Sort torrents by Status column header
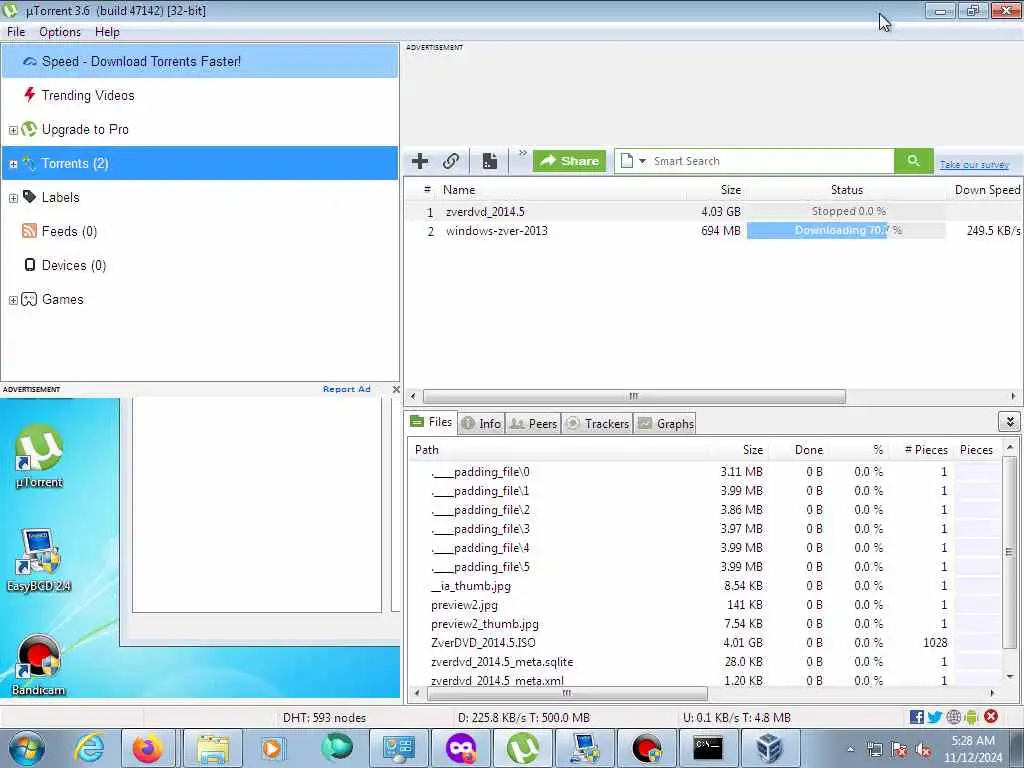 [846, 190]
